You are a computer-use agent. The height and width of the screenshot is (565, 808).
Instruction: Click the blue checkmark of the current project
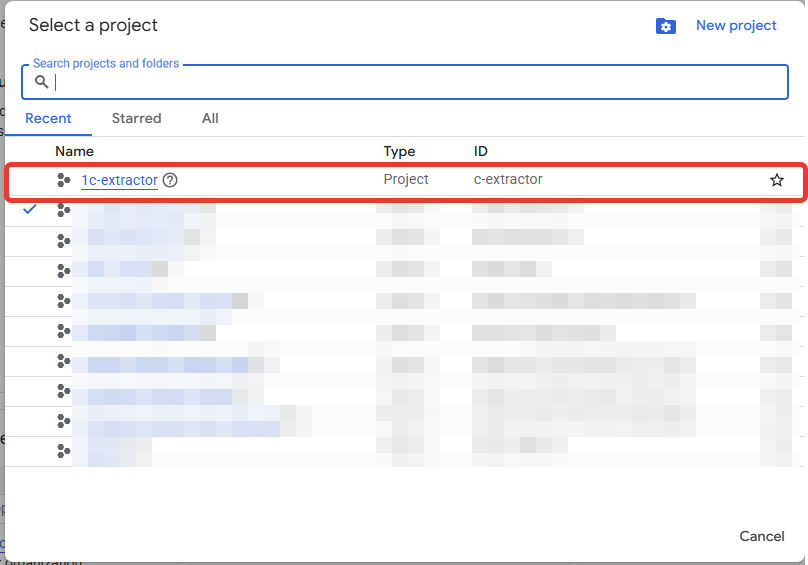(30, 210)
